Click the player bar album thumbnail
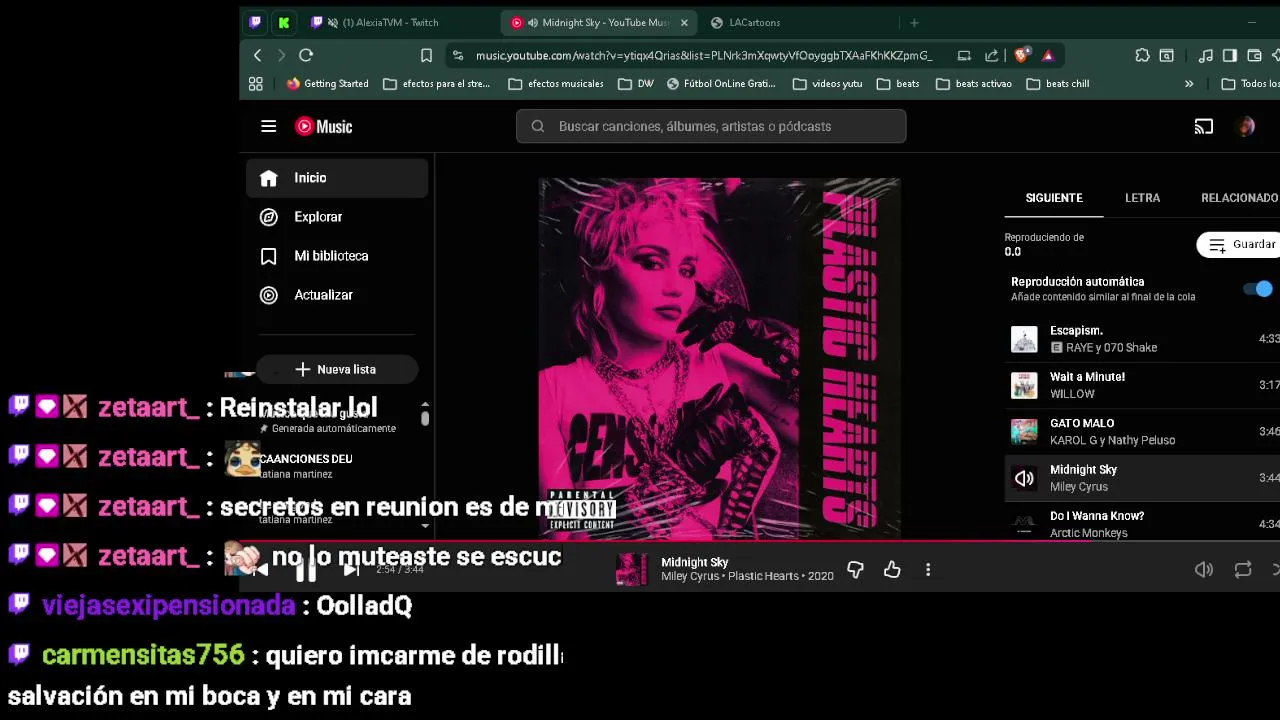This screenshot has height=720, width=1280. pos(631,569)
